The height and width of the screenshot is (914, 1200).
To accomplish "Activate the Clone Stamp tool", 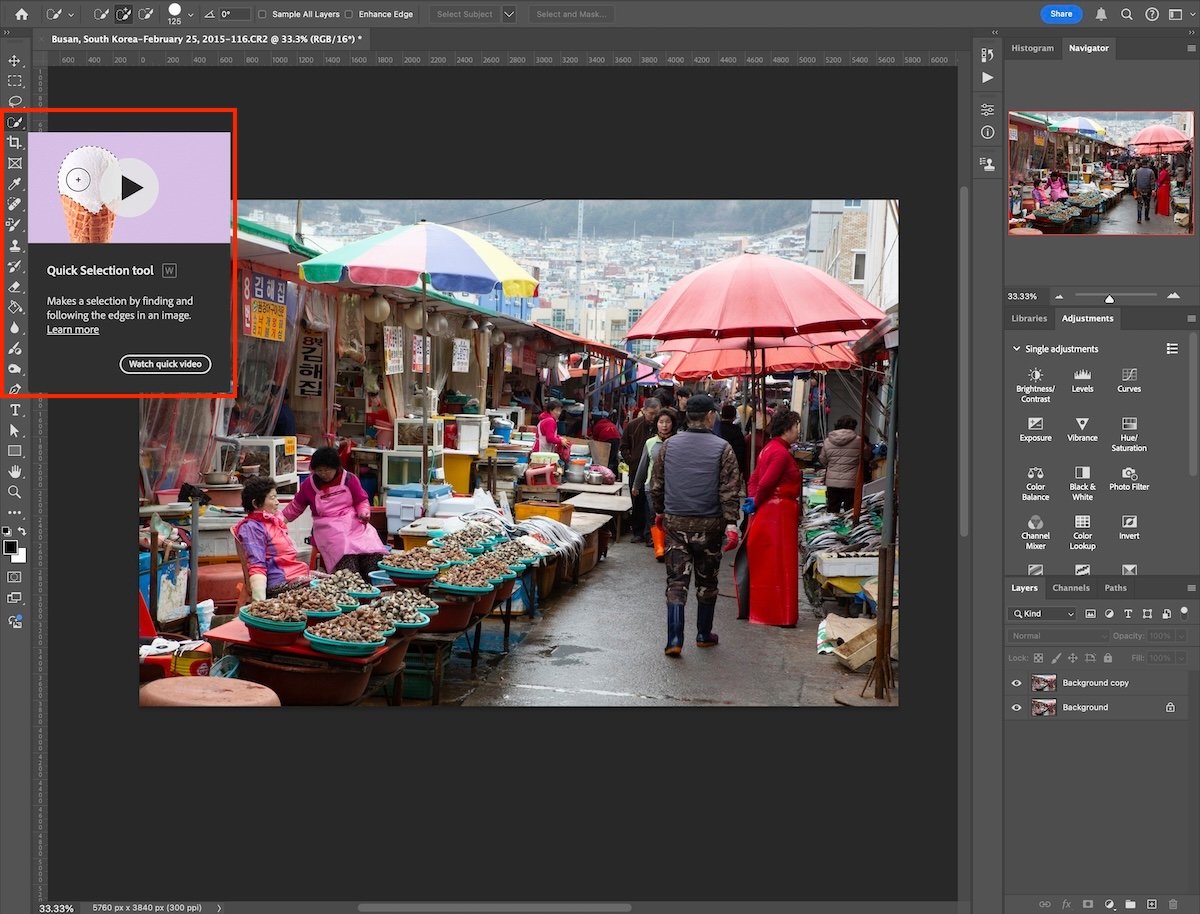I will click(x=14, y=246).
